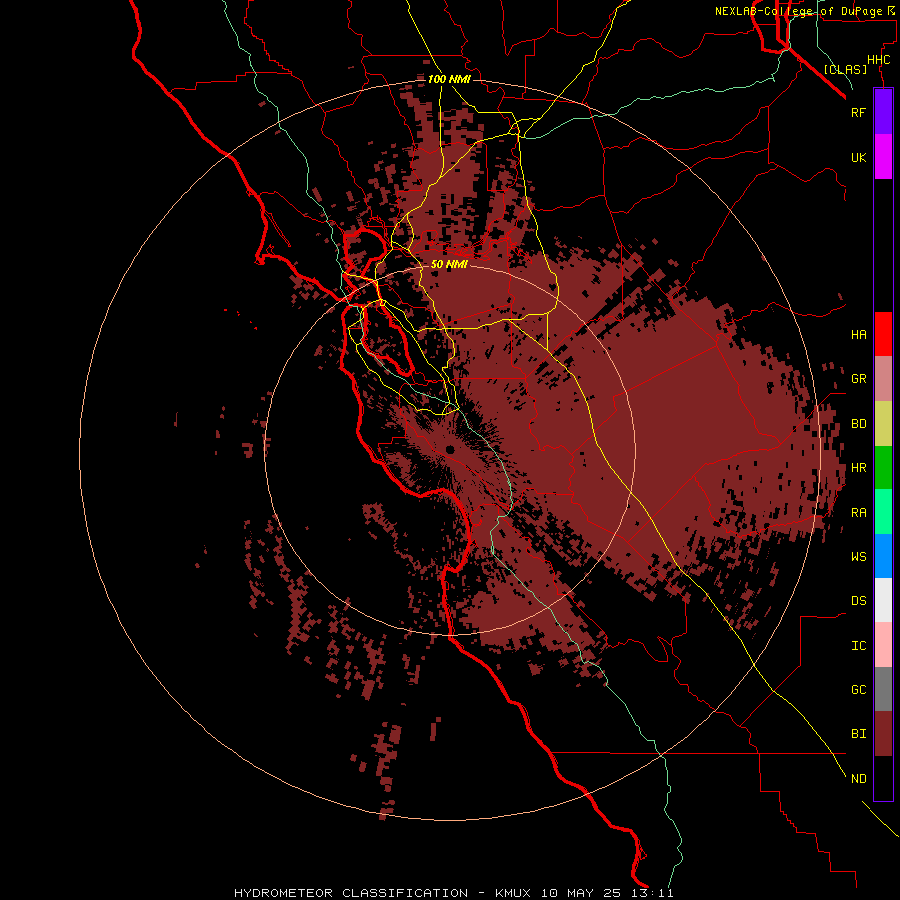Screen dimensions: 900x900
Task: Click the 'BI' legend label
Action: pyautogui.click(x=858, y=734)
